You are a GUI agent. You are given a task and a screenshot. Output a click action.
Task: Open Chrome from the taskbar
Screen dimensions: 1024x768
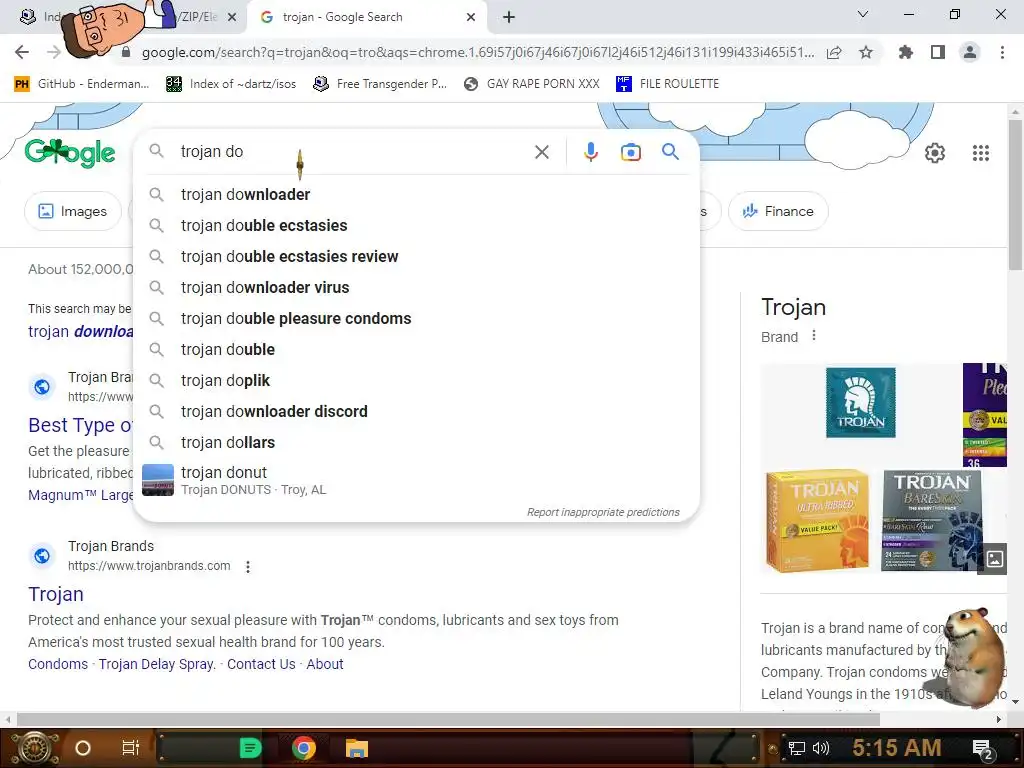[x=304, y=748]
